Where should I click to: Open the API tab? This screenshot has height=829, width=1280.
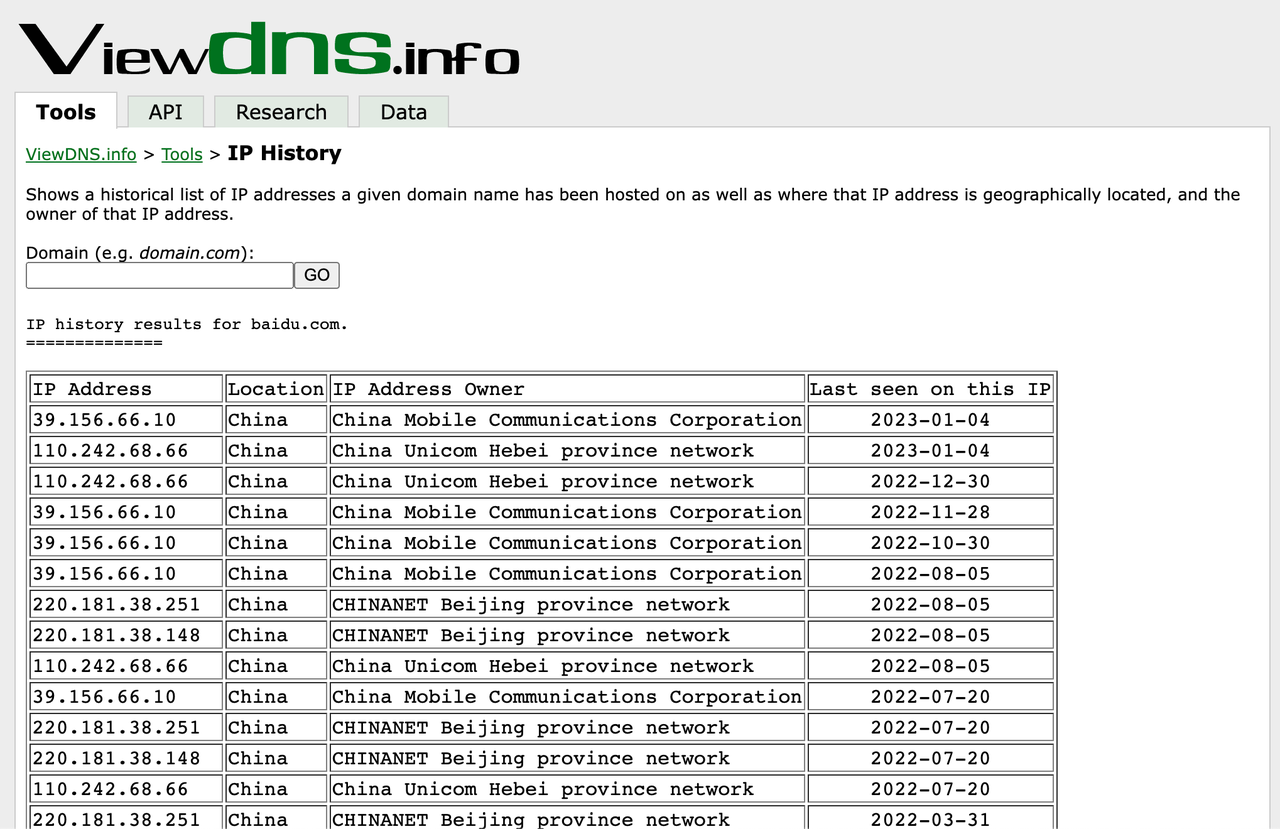pos(166,112)
